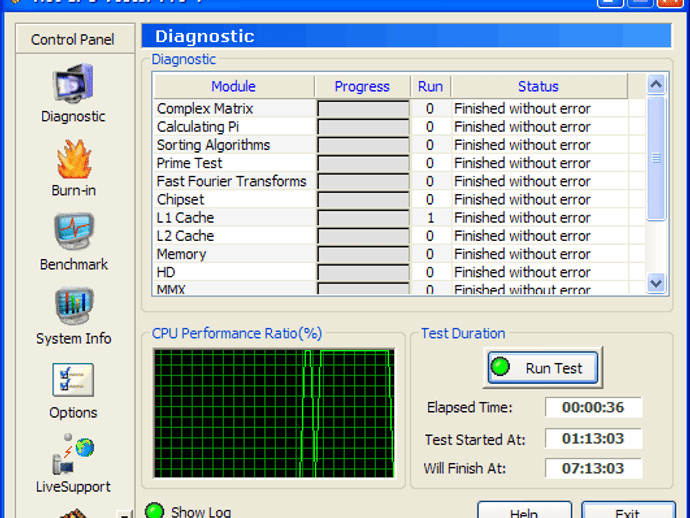Screen dimensions: 690x518
Task: Select the L2 Cache module row
Action: click(399, 236)
